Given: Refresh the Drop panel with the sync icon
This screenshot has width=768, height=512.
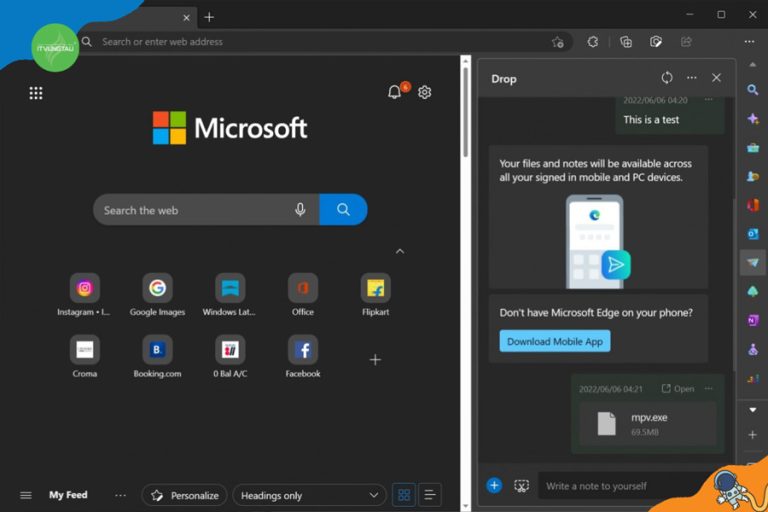Looking at the screenshot, I should tap(667, 77).
